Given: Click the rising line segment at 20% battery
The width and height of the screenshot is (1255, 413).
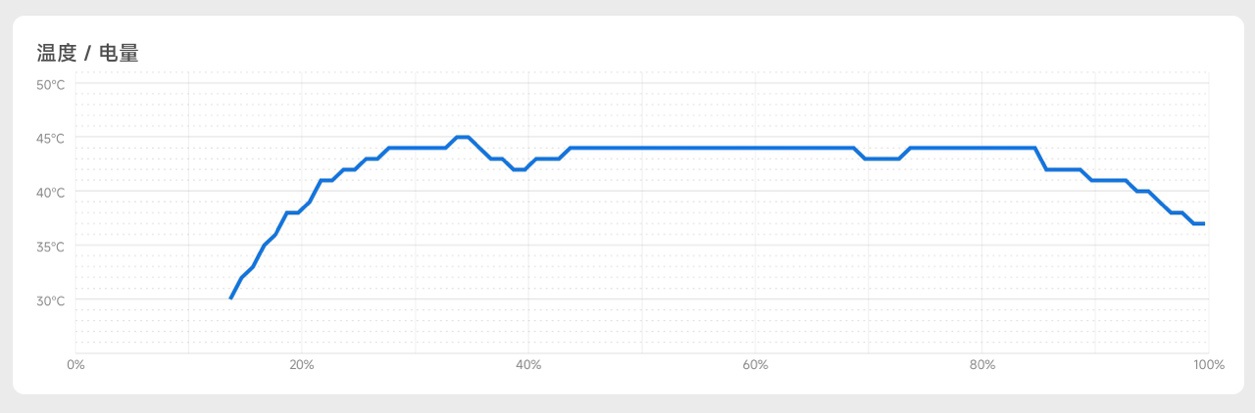Looking at the screenshot, I should tap(301, 208).
